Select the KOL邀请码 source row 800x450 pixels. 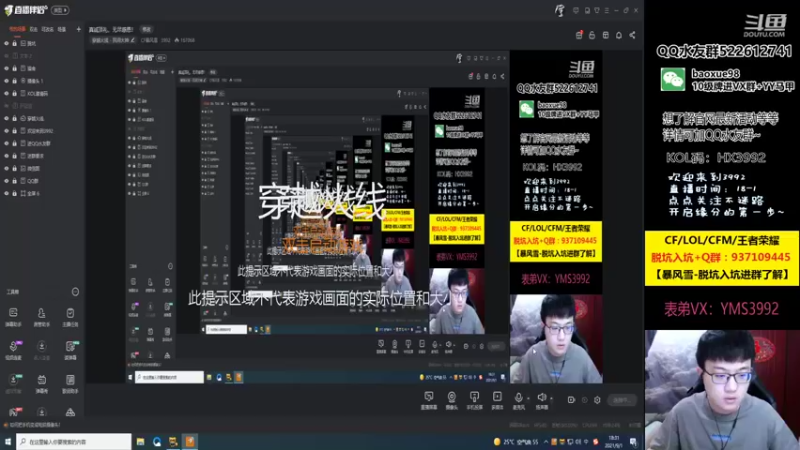[x=42, y=93]
